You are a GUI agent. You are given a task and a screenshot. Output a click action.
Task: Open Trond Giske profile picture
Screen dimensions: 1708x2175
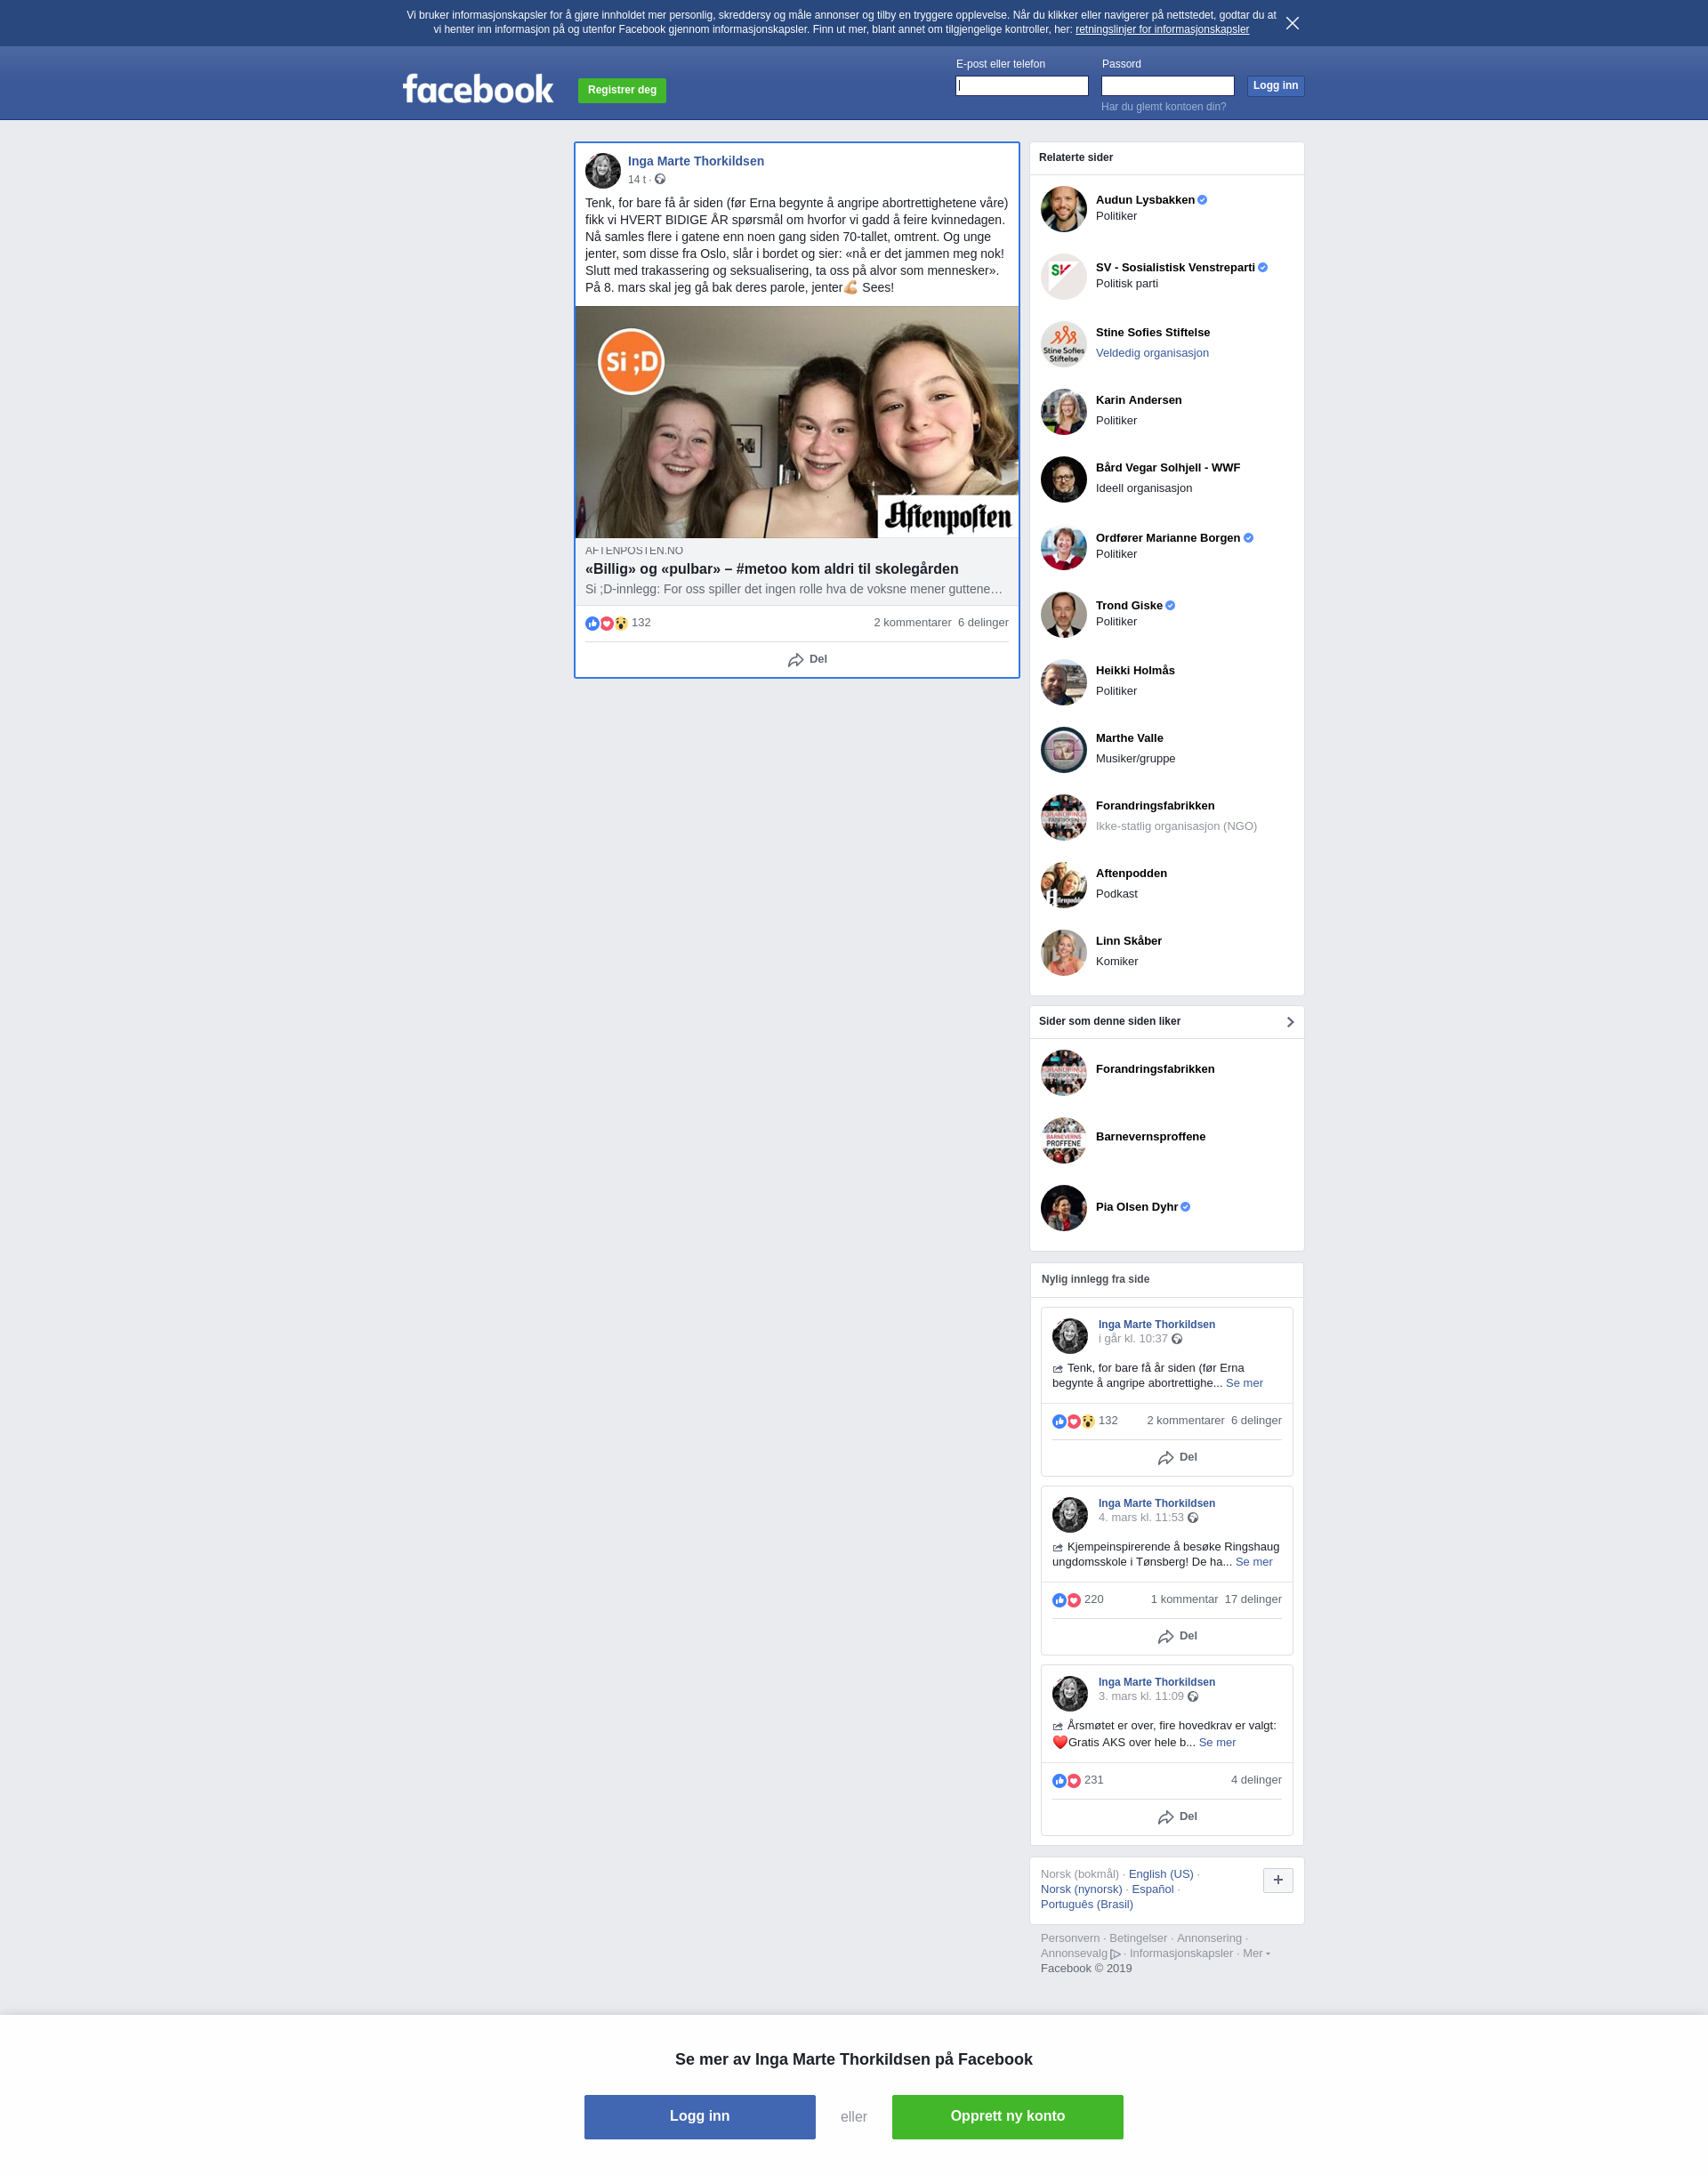tap(1063, 615)
